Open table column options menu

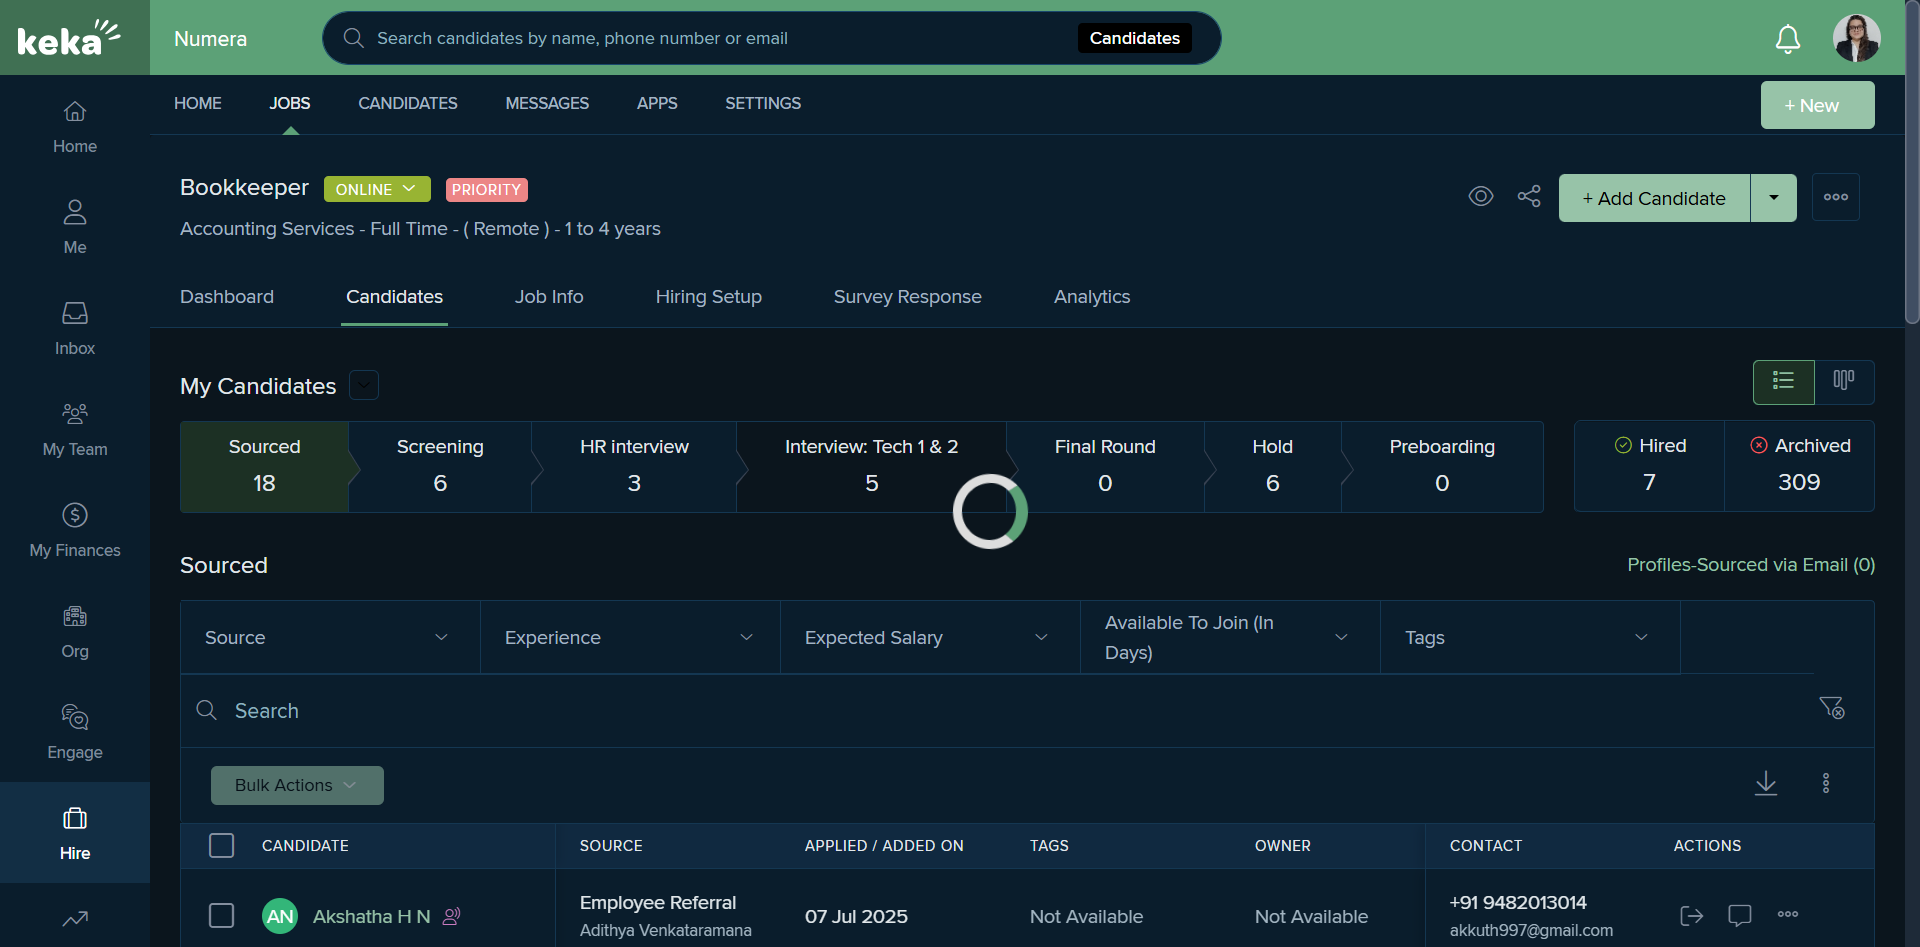[x=1826, y=783]
